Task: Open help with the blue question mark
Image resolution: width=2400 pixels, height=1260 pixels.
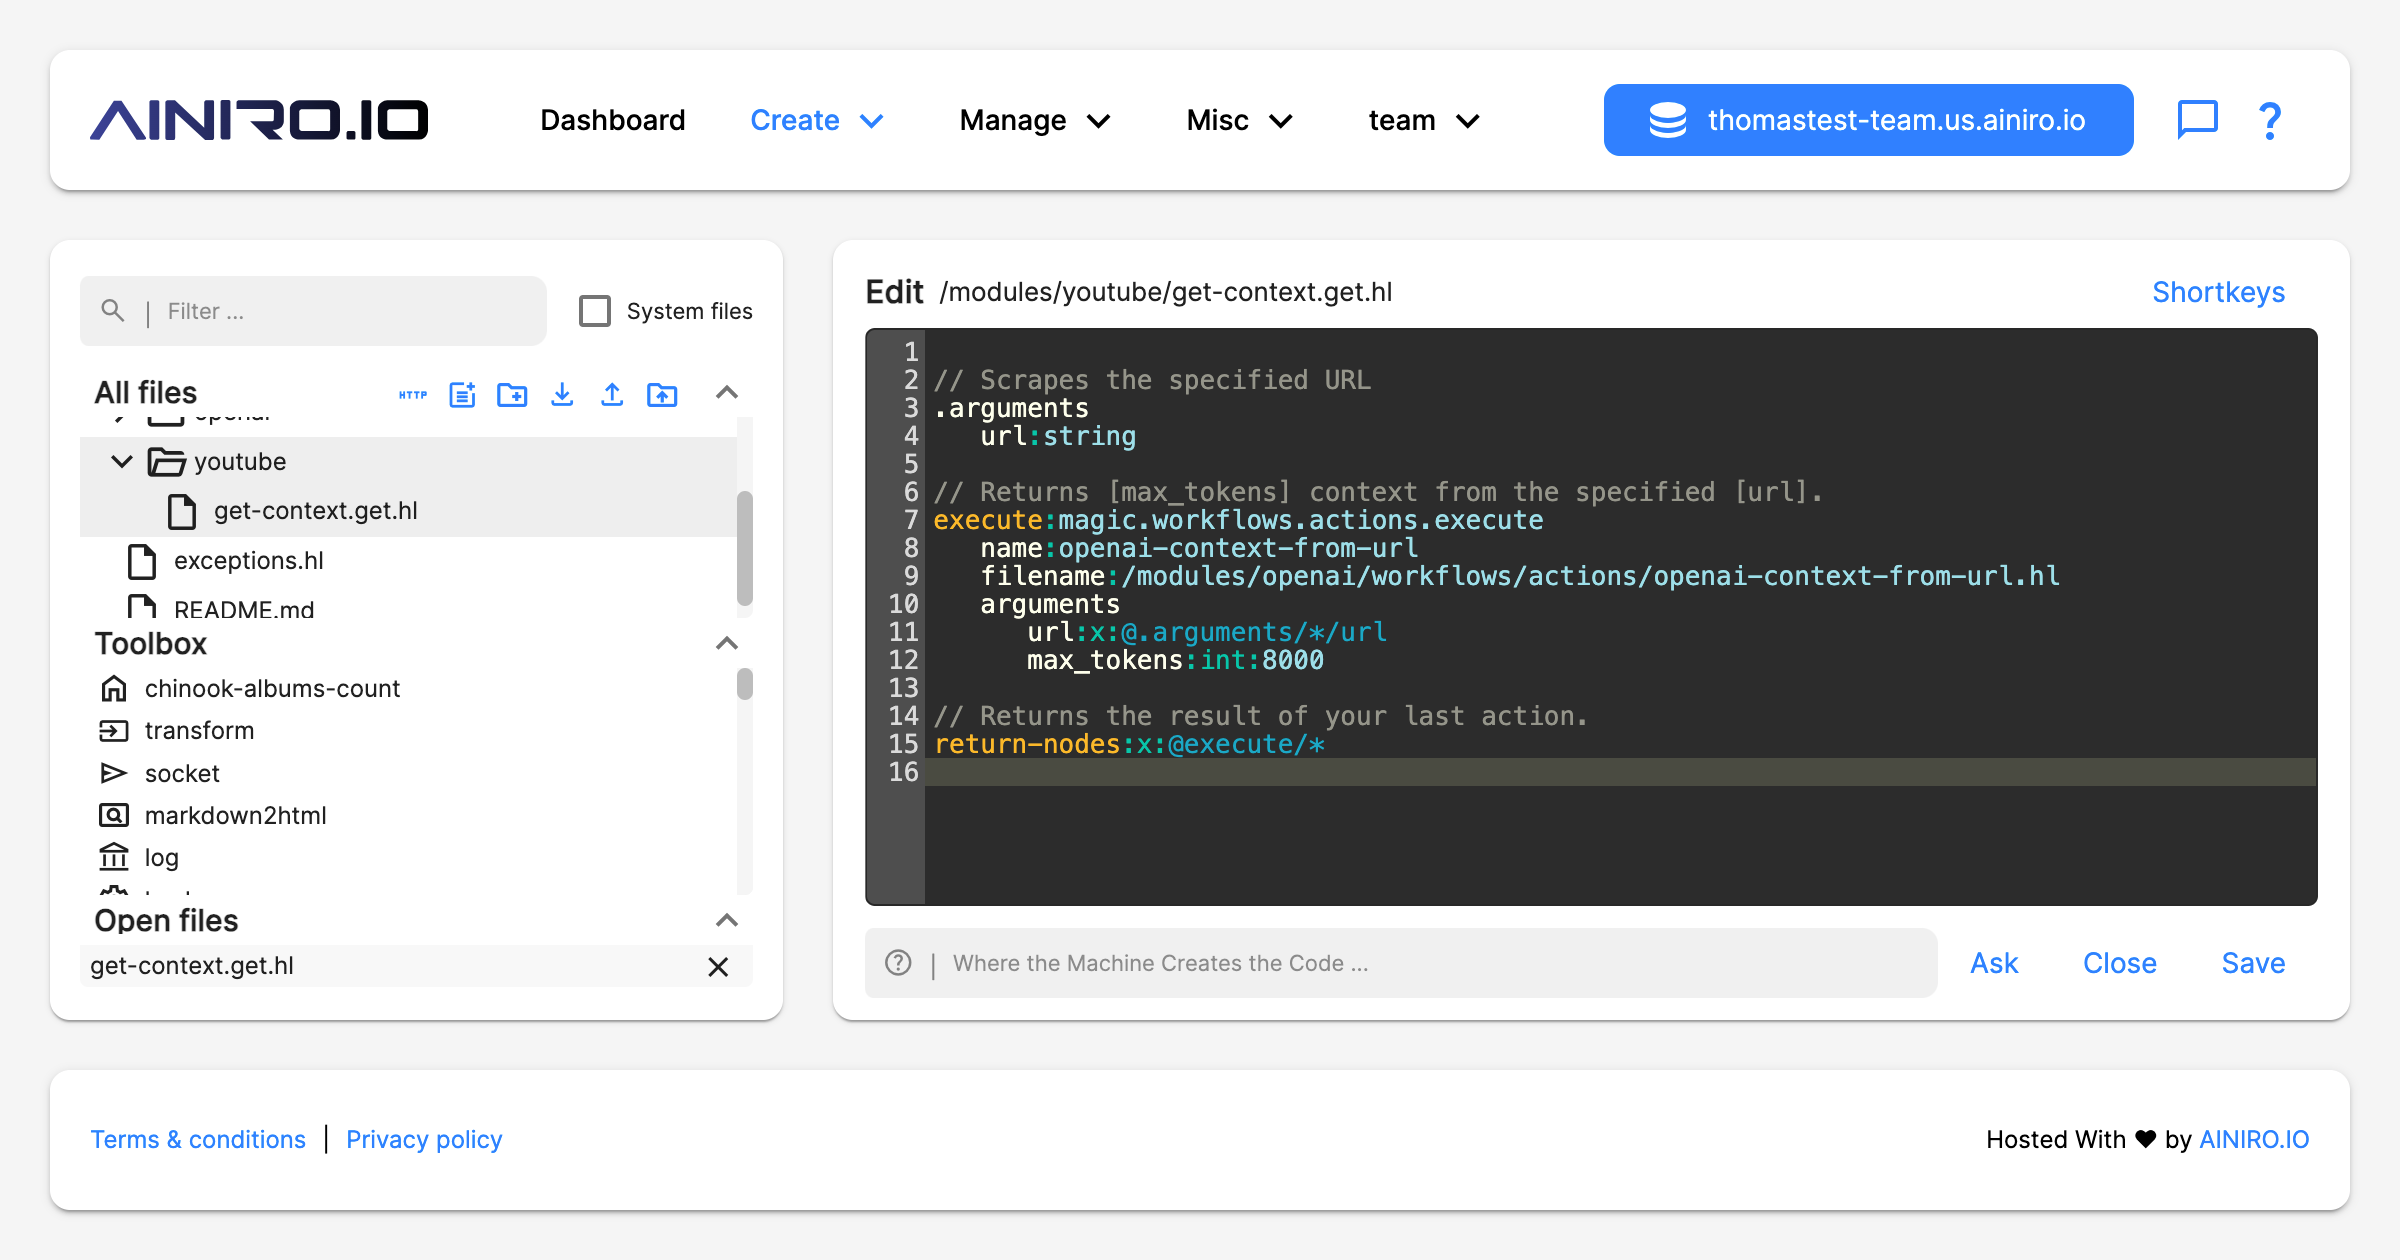Action: pyautogui.click(x=2270, y=121)
